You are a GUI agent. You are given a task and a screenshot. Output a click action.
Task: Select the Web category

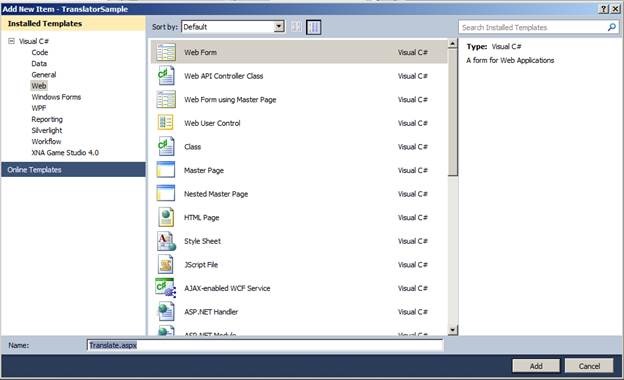39,86
